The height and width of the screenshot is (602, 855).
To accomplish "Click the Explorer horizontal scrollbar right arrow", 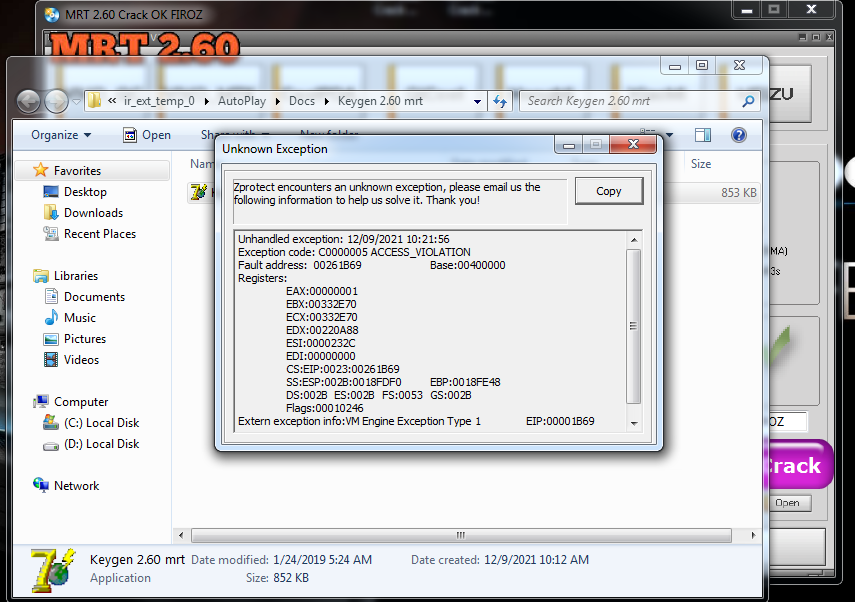I will [753, 535].
